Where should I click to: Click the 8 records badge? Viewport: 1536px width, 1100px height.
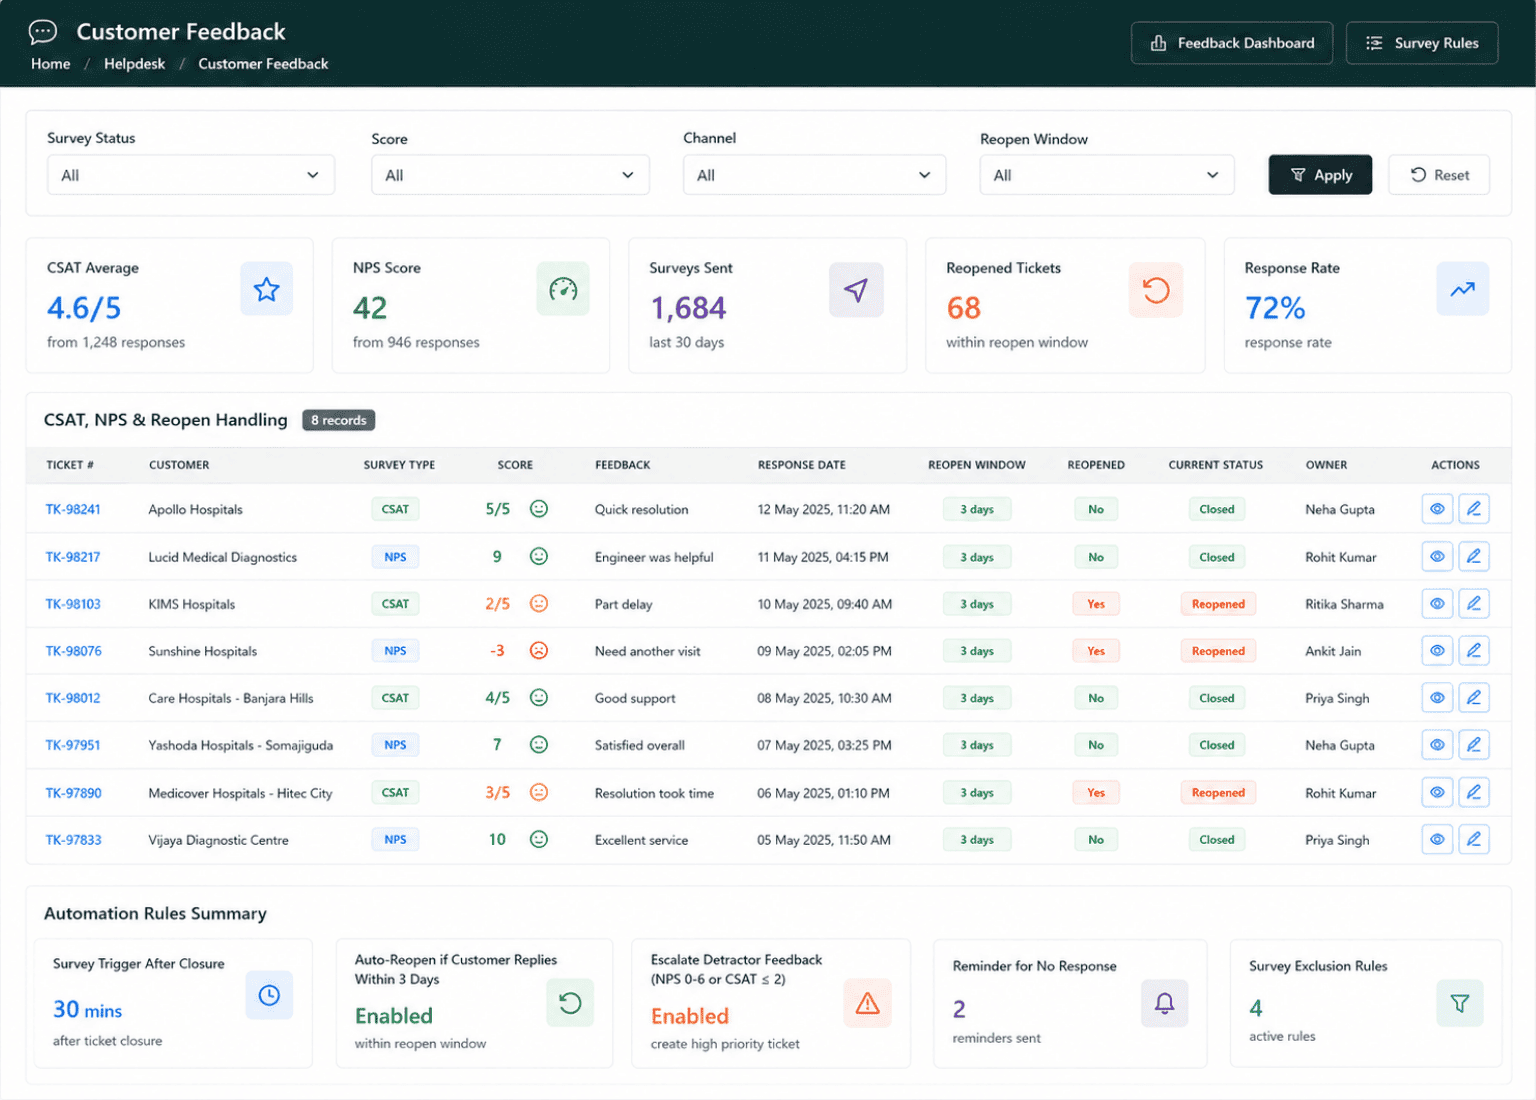339,420
